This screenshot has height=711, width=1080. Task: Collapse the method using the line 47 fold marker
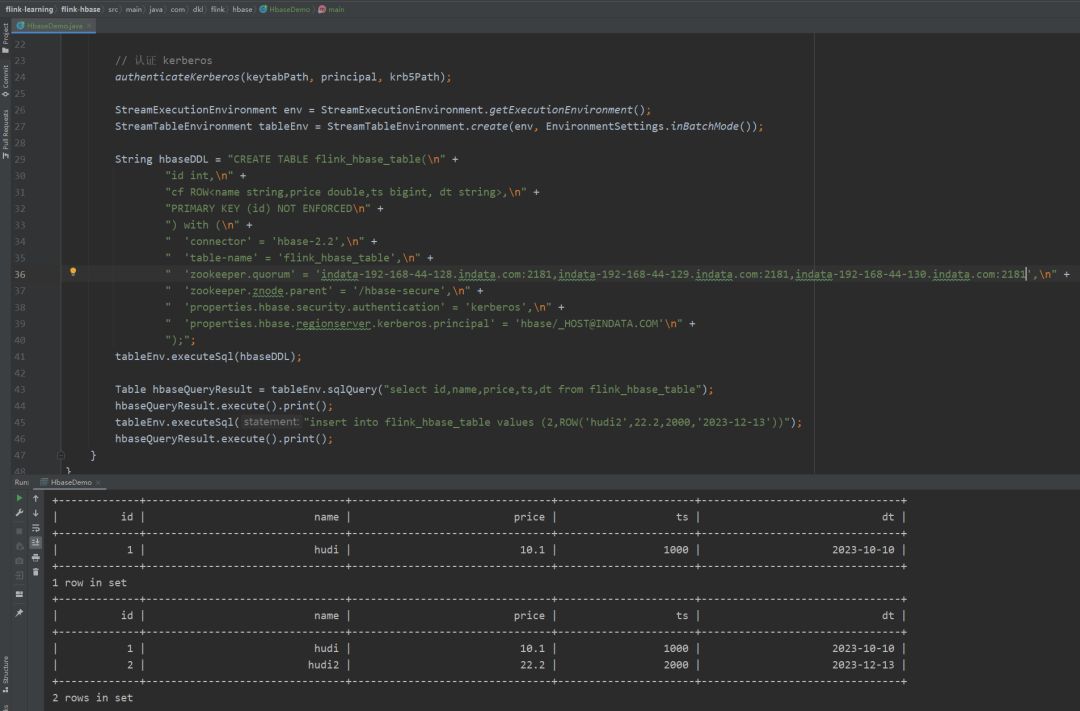61,455
